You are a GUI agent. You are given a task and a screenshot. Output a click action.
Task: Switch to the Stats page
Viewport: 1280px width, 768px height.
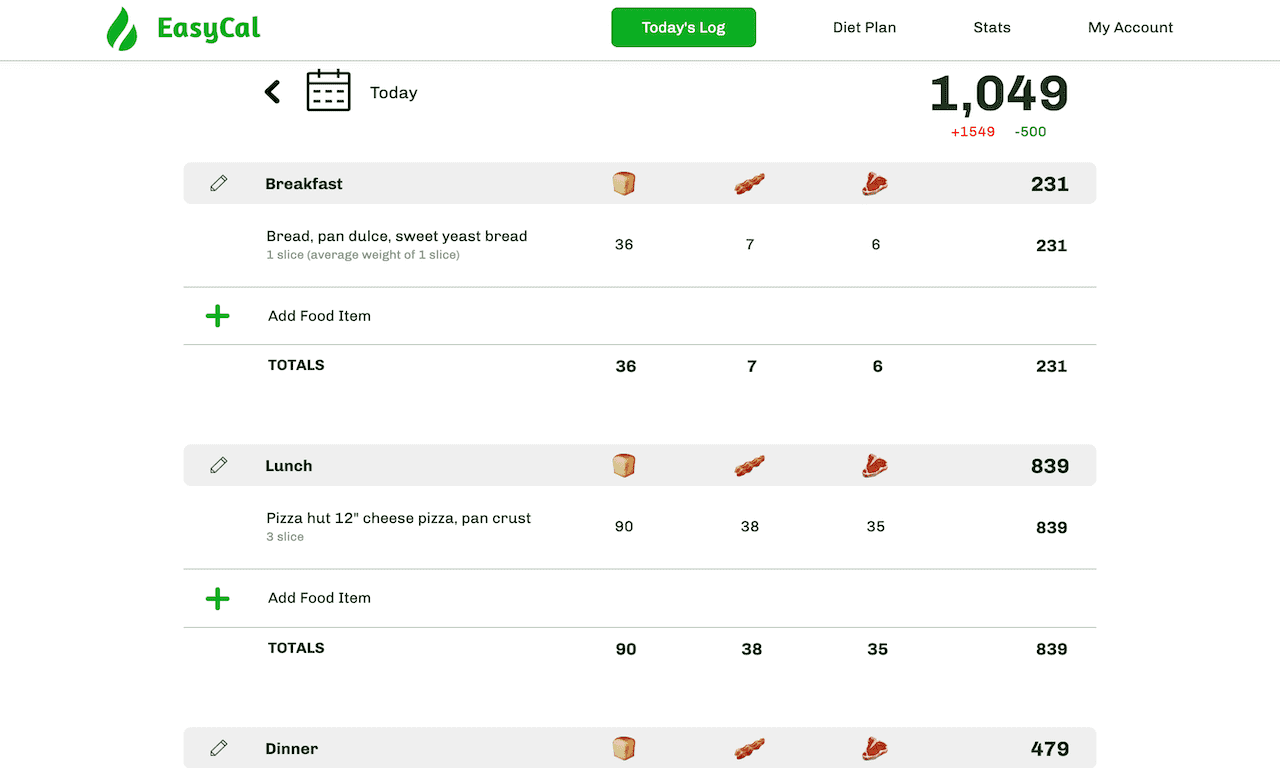992,27
